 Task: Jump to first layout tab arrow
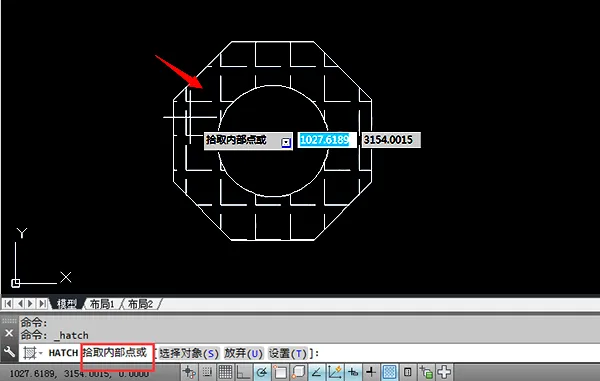pos(8,304)
